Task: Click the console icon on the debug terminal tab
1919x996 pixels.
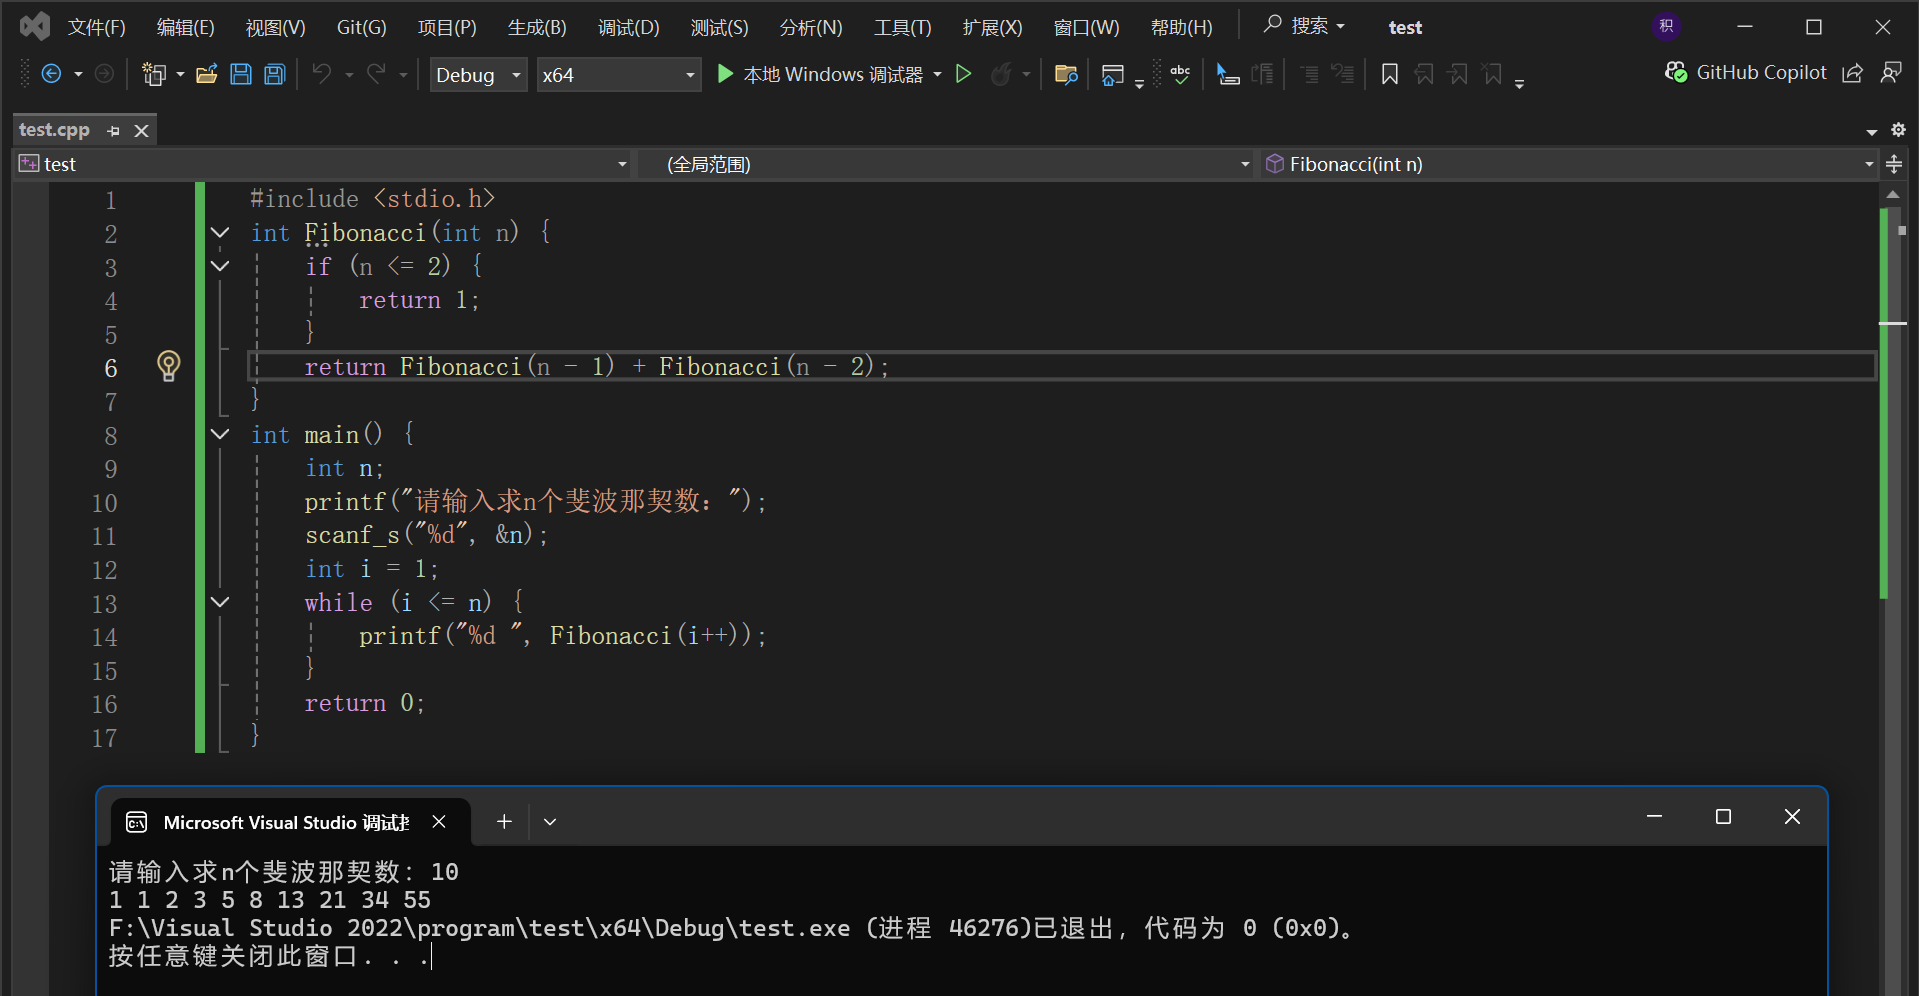Action: point(137,822)
